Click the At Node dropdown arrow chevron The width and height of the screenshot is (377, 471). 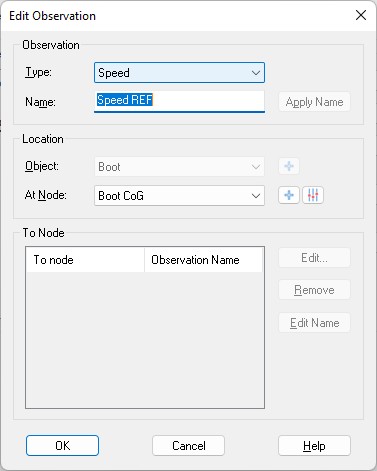pos(256,196)
